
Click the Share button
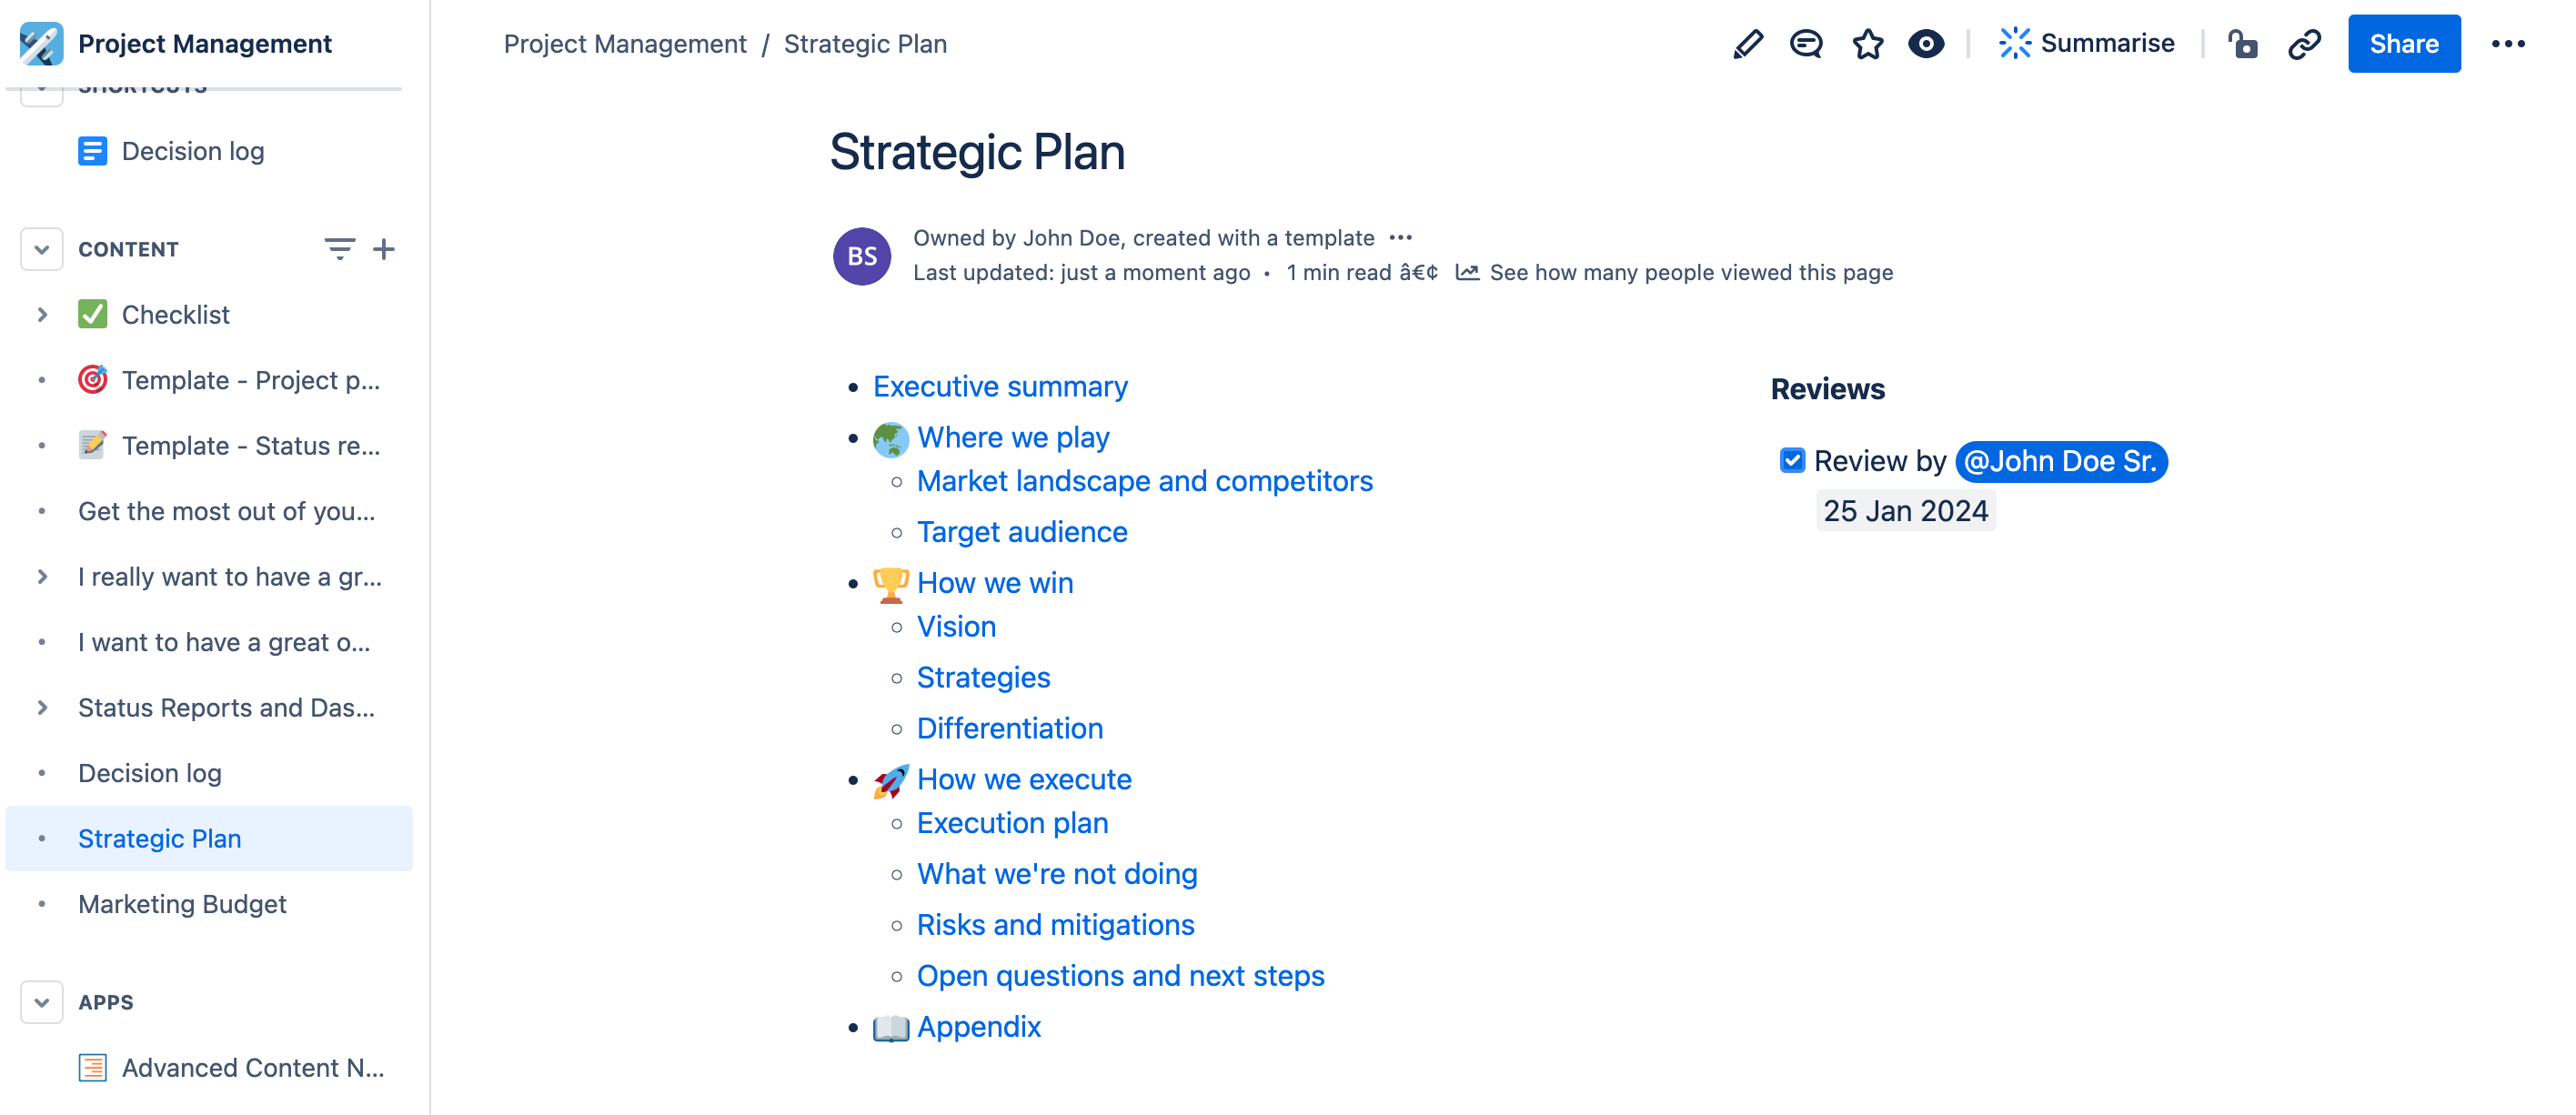click(x=2403, y=43)
